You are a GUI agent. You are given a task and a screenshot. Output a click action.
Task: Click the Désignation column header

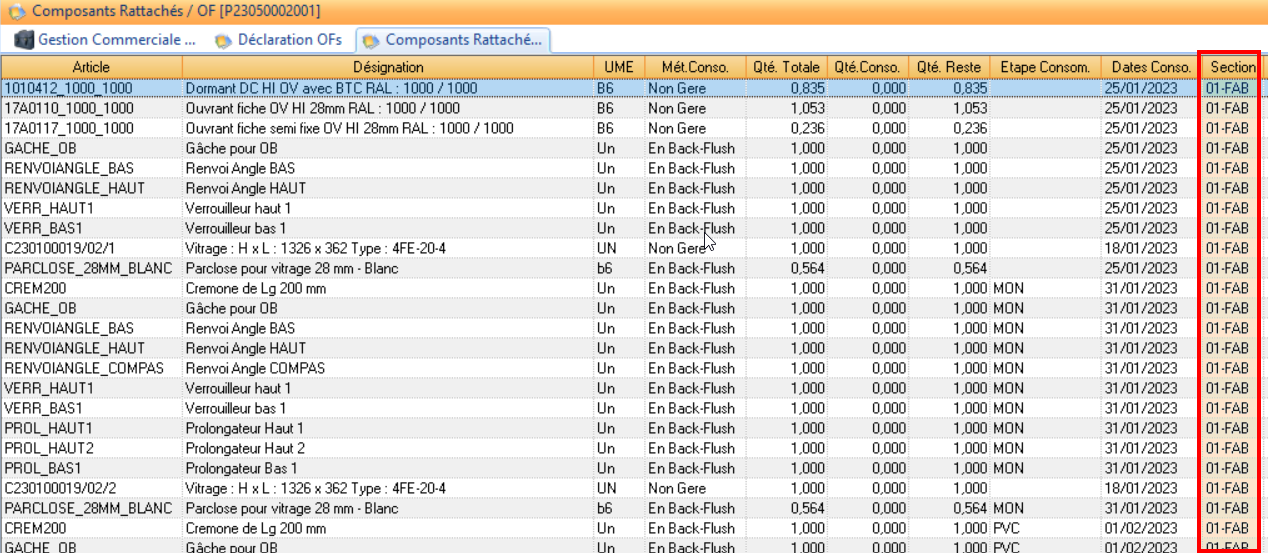387,67
